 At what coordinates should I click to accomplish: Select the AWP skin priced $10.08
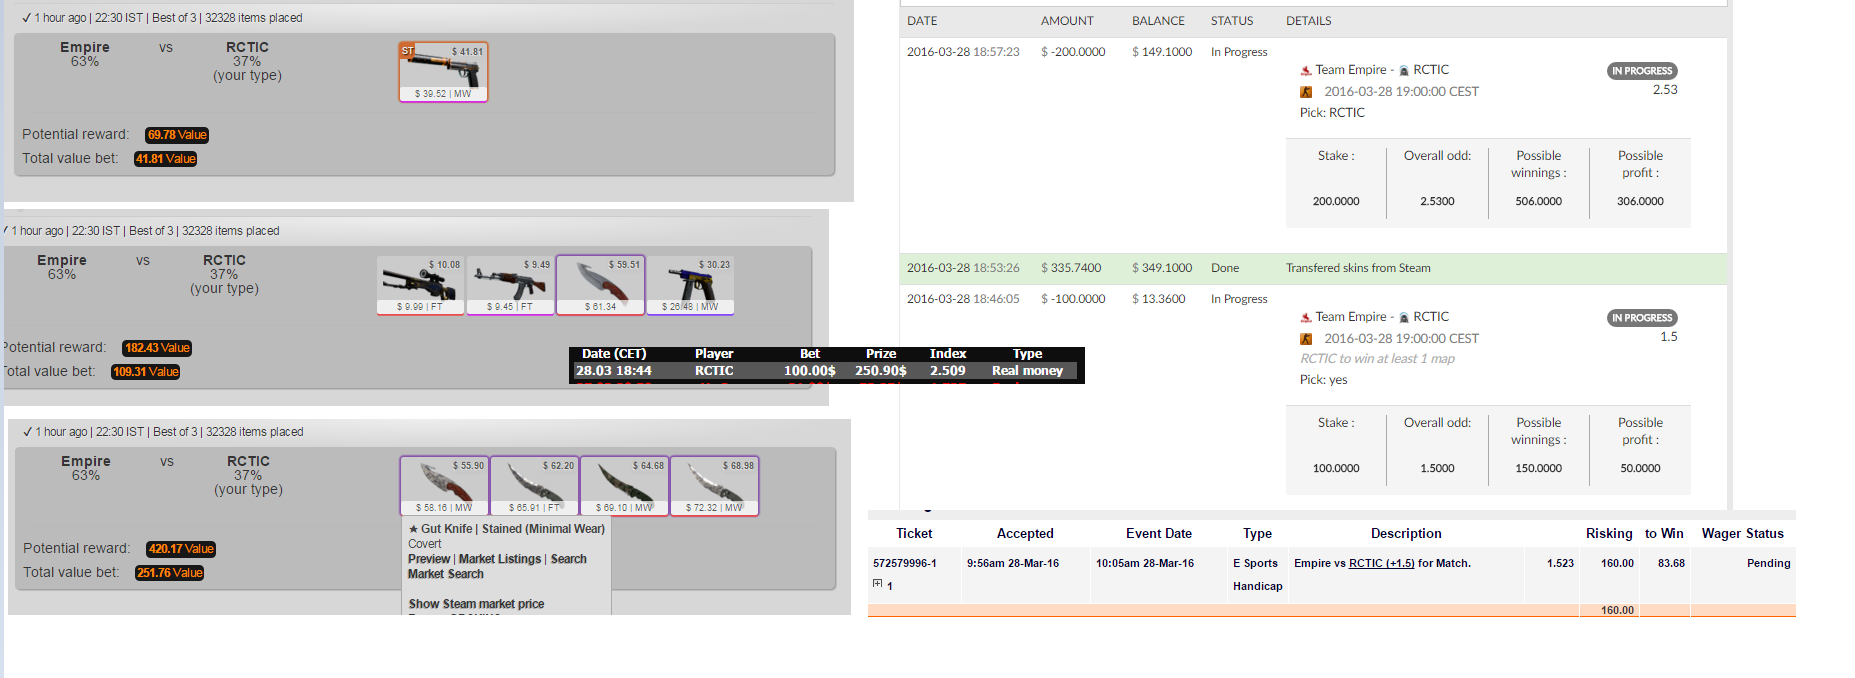tap(421, 285)
